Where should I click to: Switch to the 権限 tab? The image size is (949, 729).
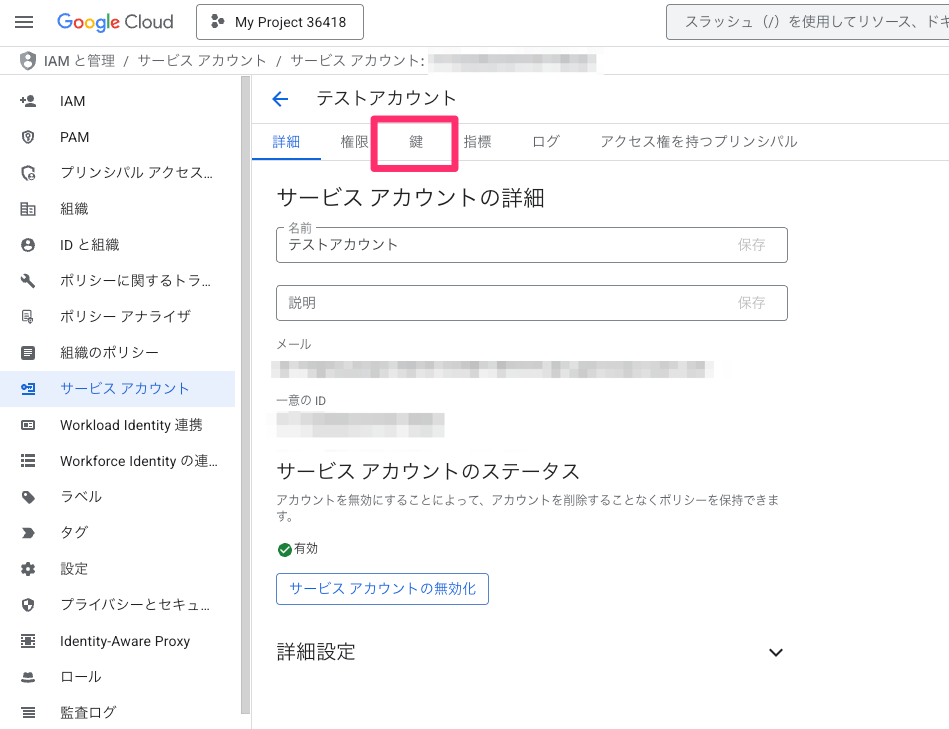355,142
